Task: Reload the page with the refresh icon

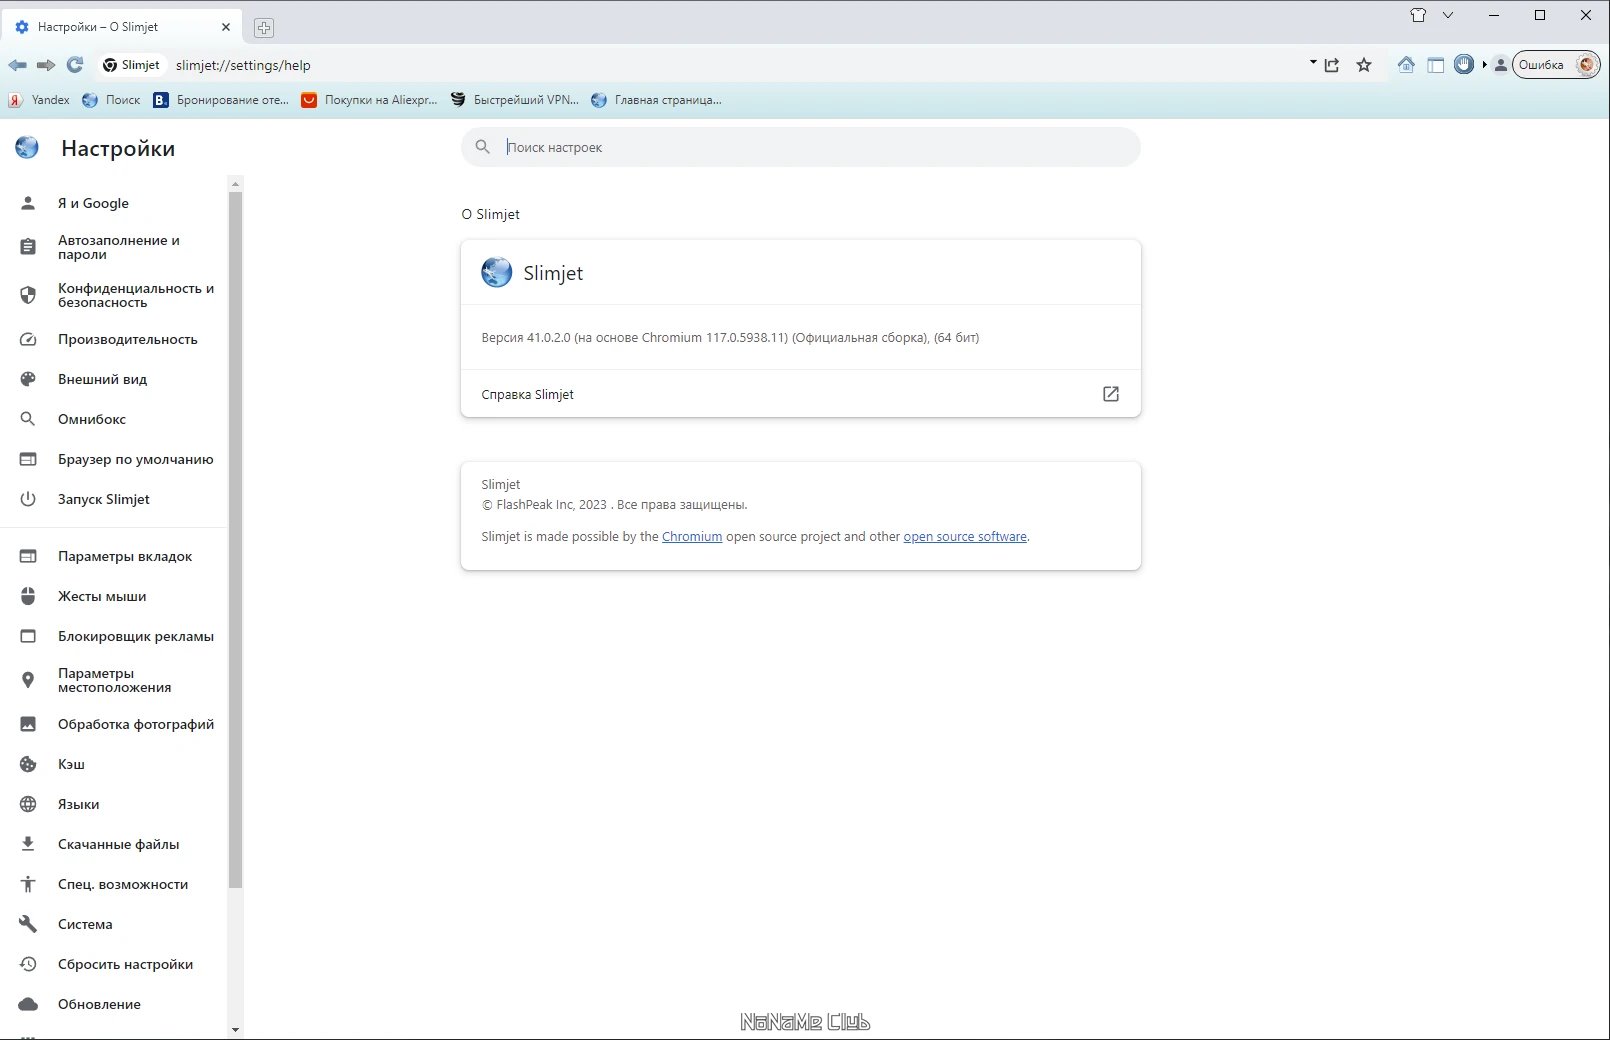Action: (75, 65)
